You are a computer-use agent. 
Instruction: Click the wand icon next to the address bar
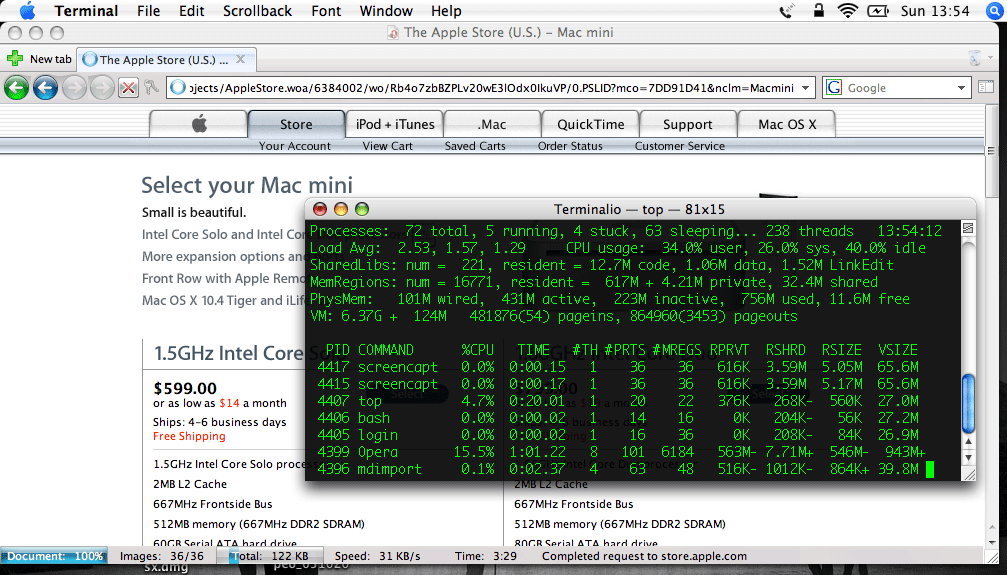(150, 88)
